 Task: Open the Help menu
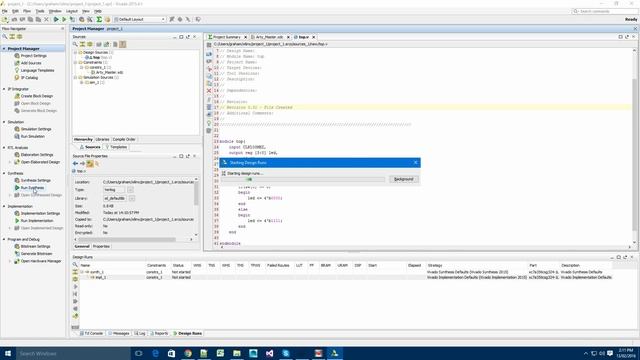pos(98,11)
